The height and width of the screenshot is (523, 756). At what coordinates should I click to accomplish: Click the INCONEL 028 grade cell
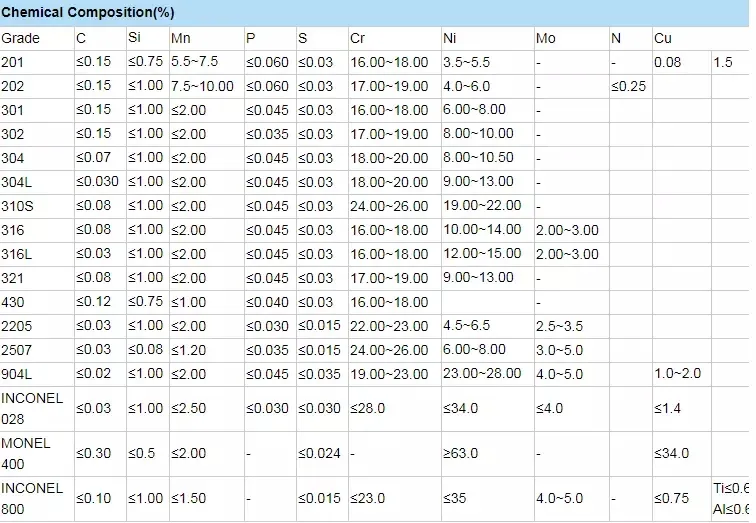click(x=32, y=409)
